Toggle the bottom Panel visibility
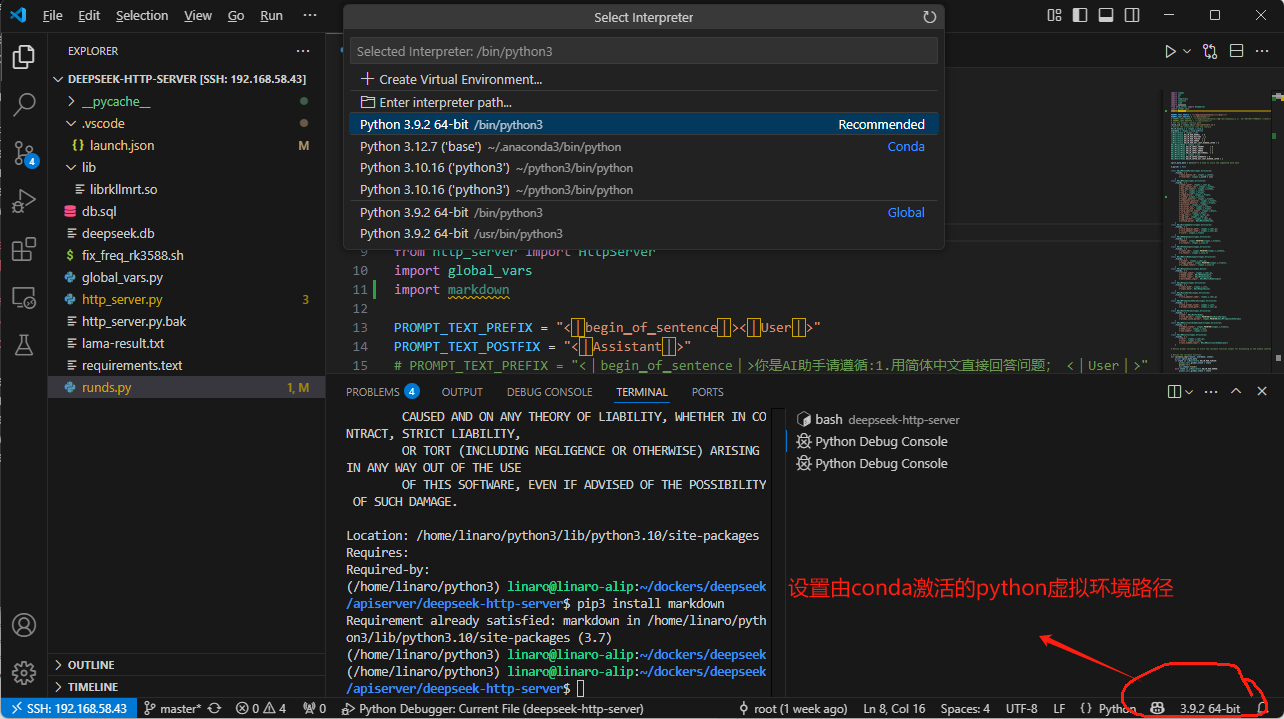Viewport: 1284px width, 719px height. point(1106,15)
